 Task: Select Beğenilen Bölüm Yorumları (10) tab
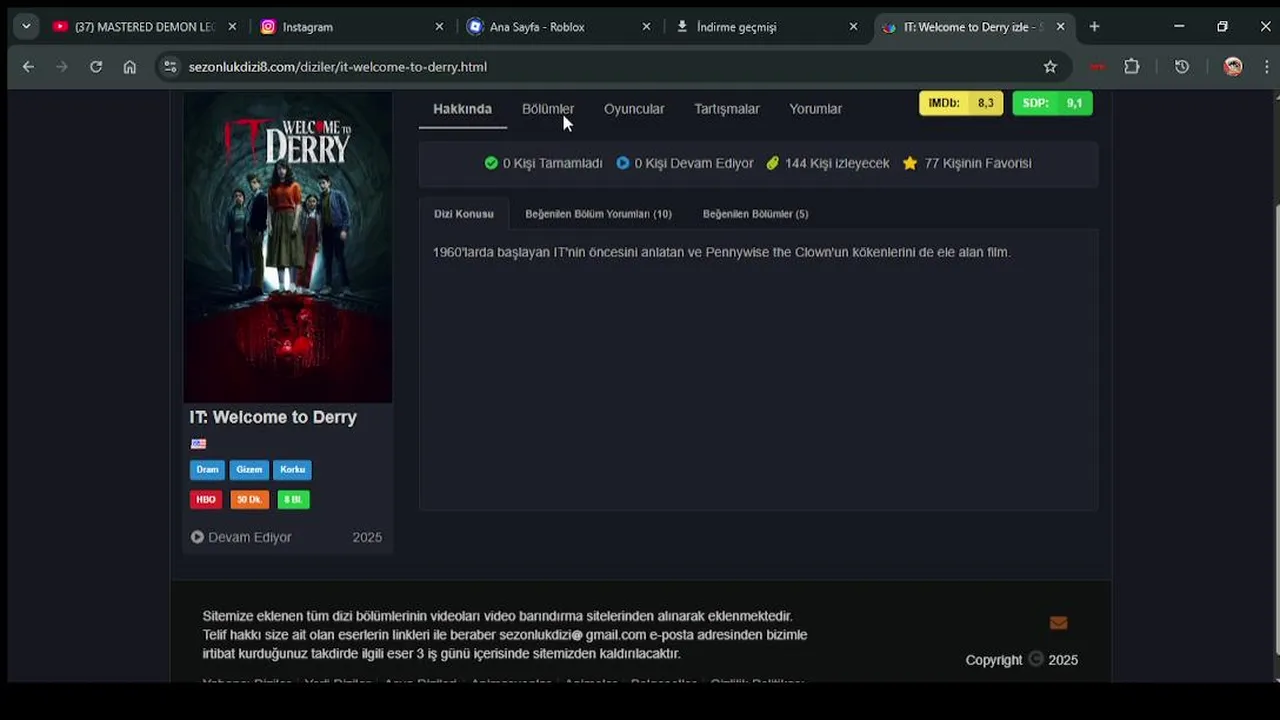coord(598,214)
